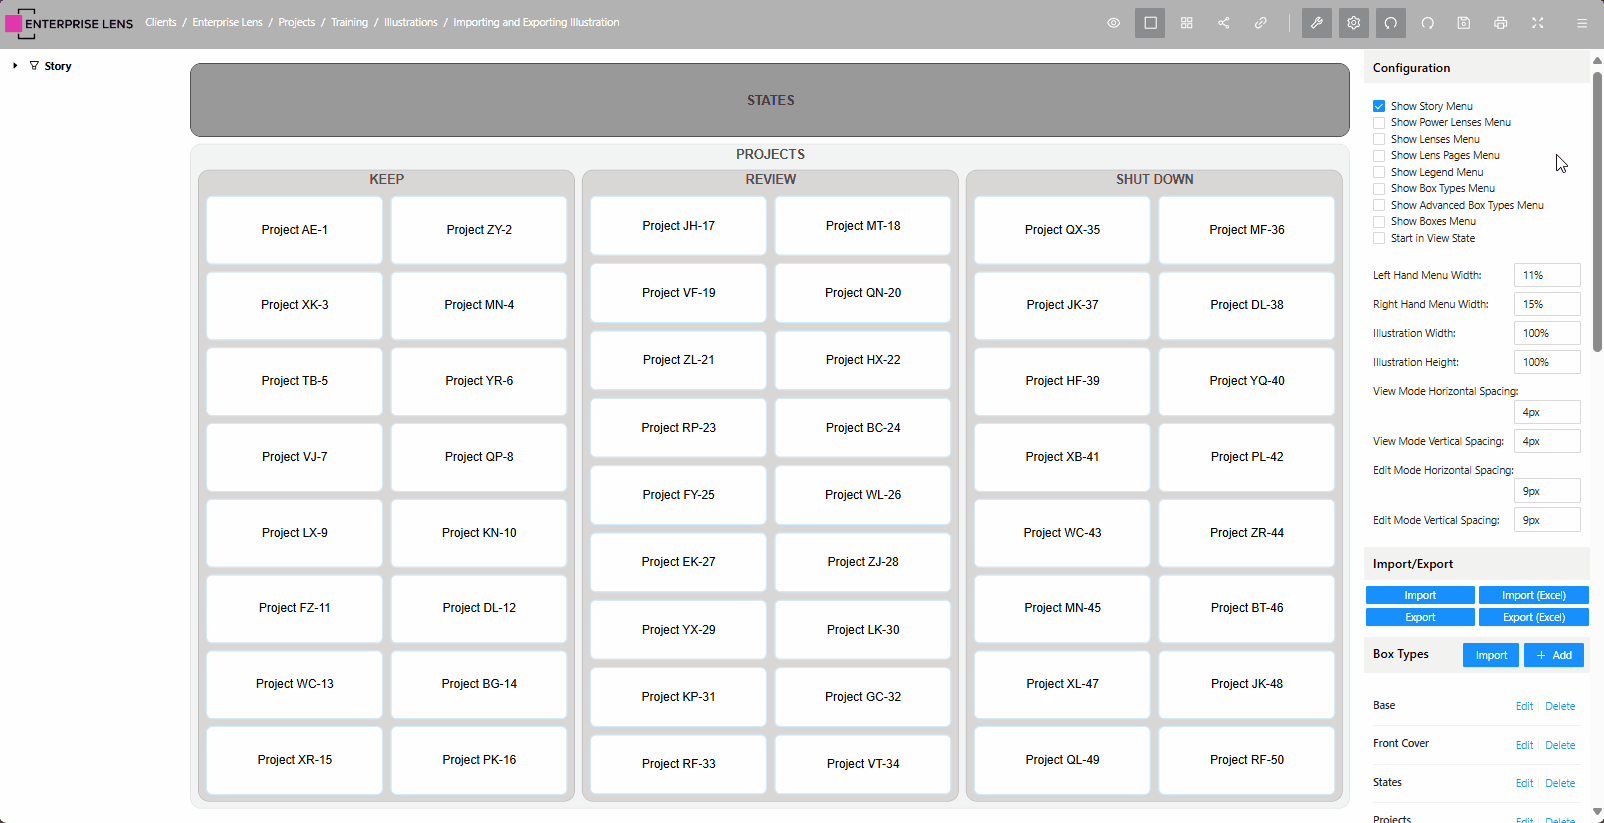
Task: Click the save disk icon
Action: pyautogui.click(x=1464, y=23)
